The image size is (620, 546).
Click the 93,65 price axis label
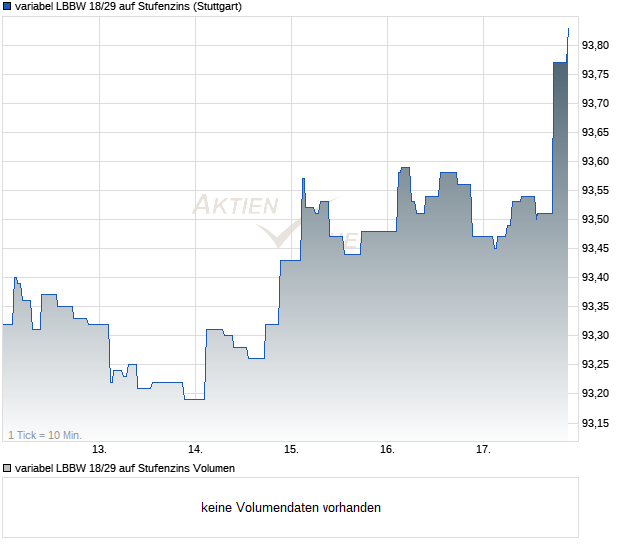[595, 132]
